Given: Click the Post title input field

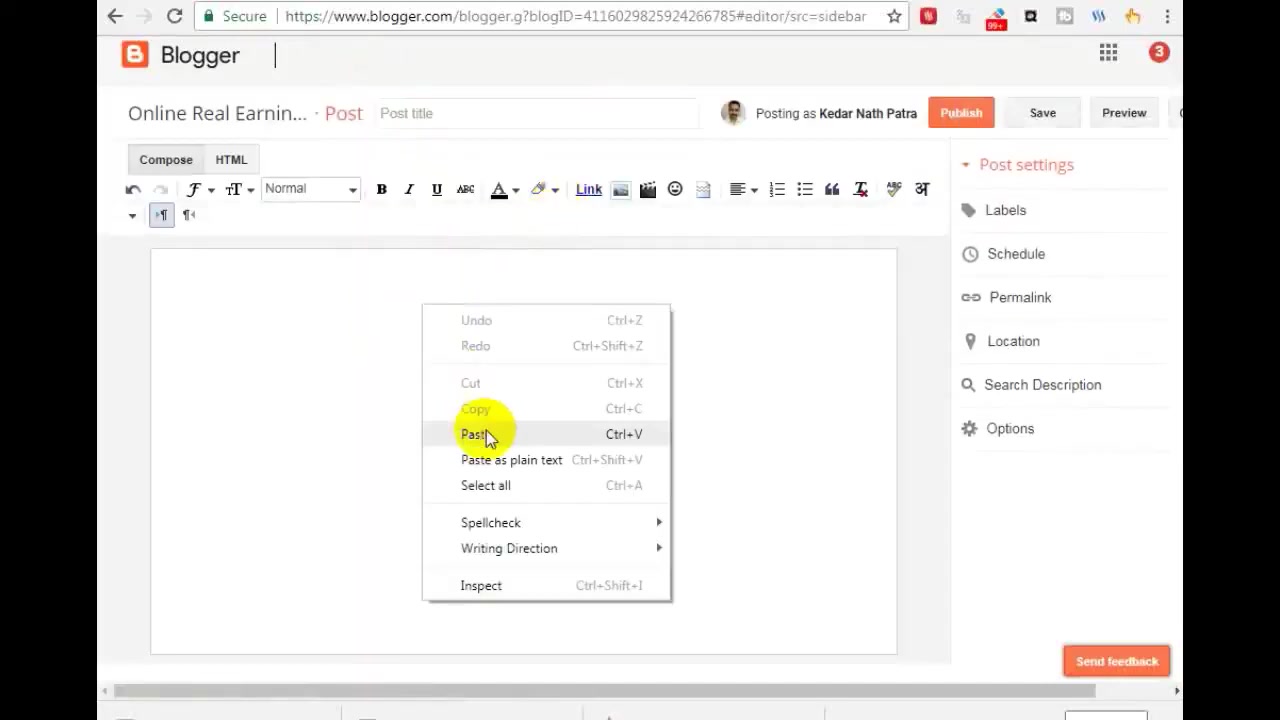Looking at the screenshot, I should point(537,113).
